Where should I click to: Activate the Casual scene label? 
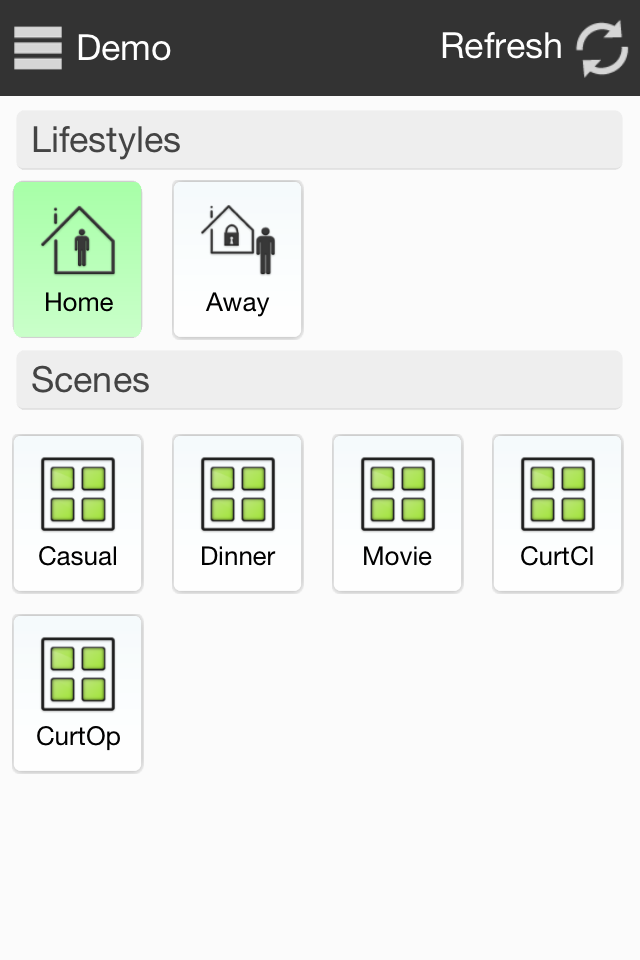(x=78, y=556)
